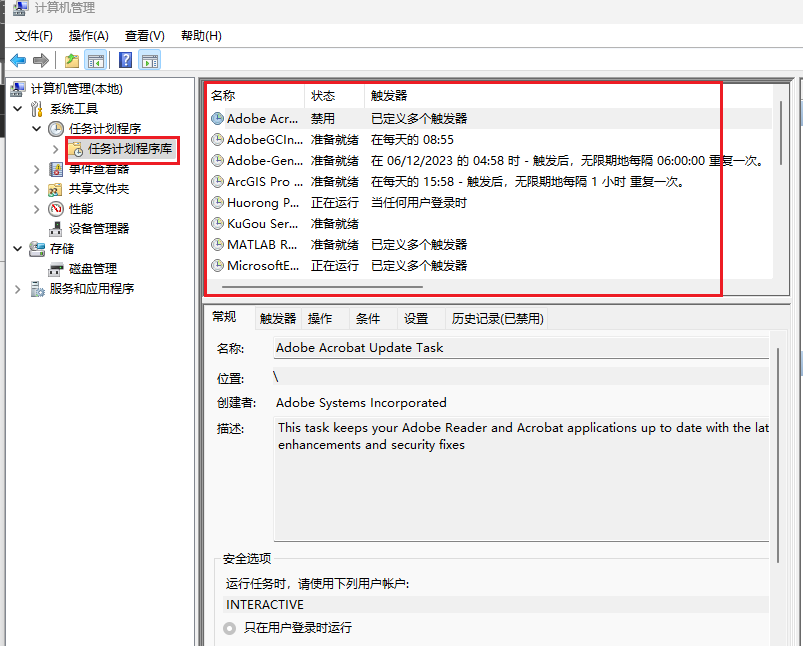Expand the 性能 tree node
The height and width of the screenshot is (646, 803).
(x=37, y=209)
